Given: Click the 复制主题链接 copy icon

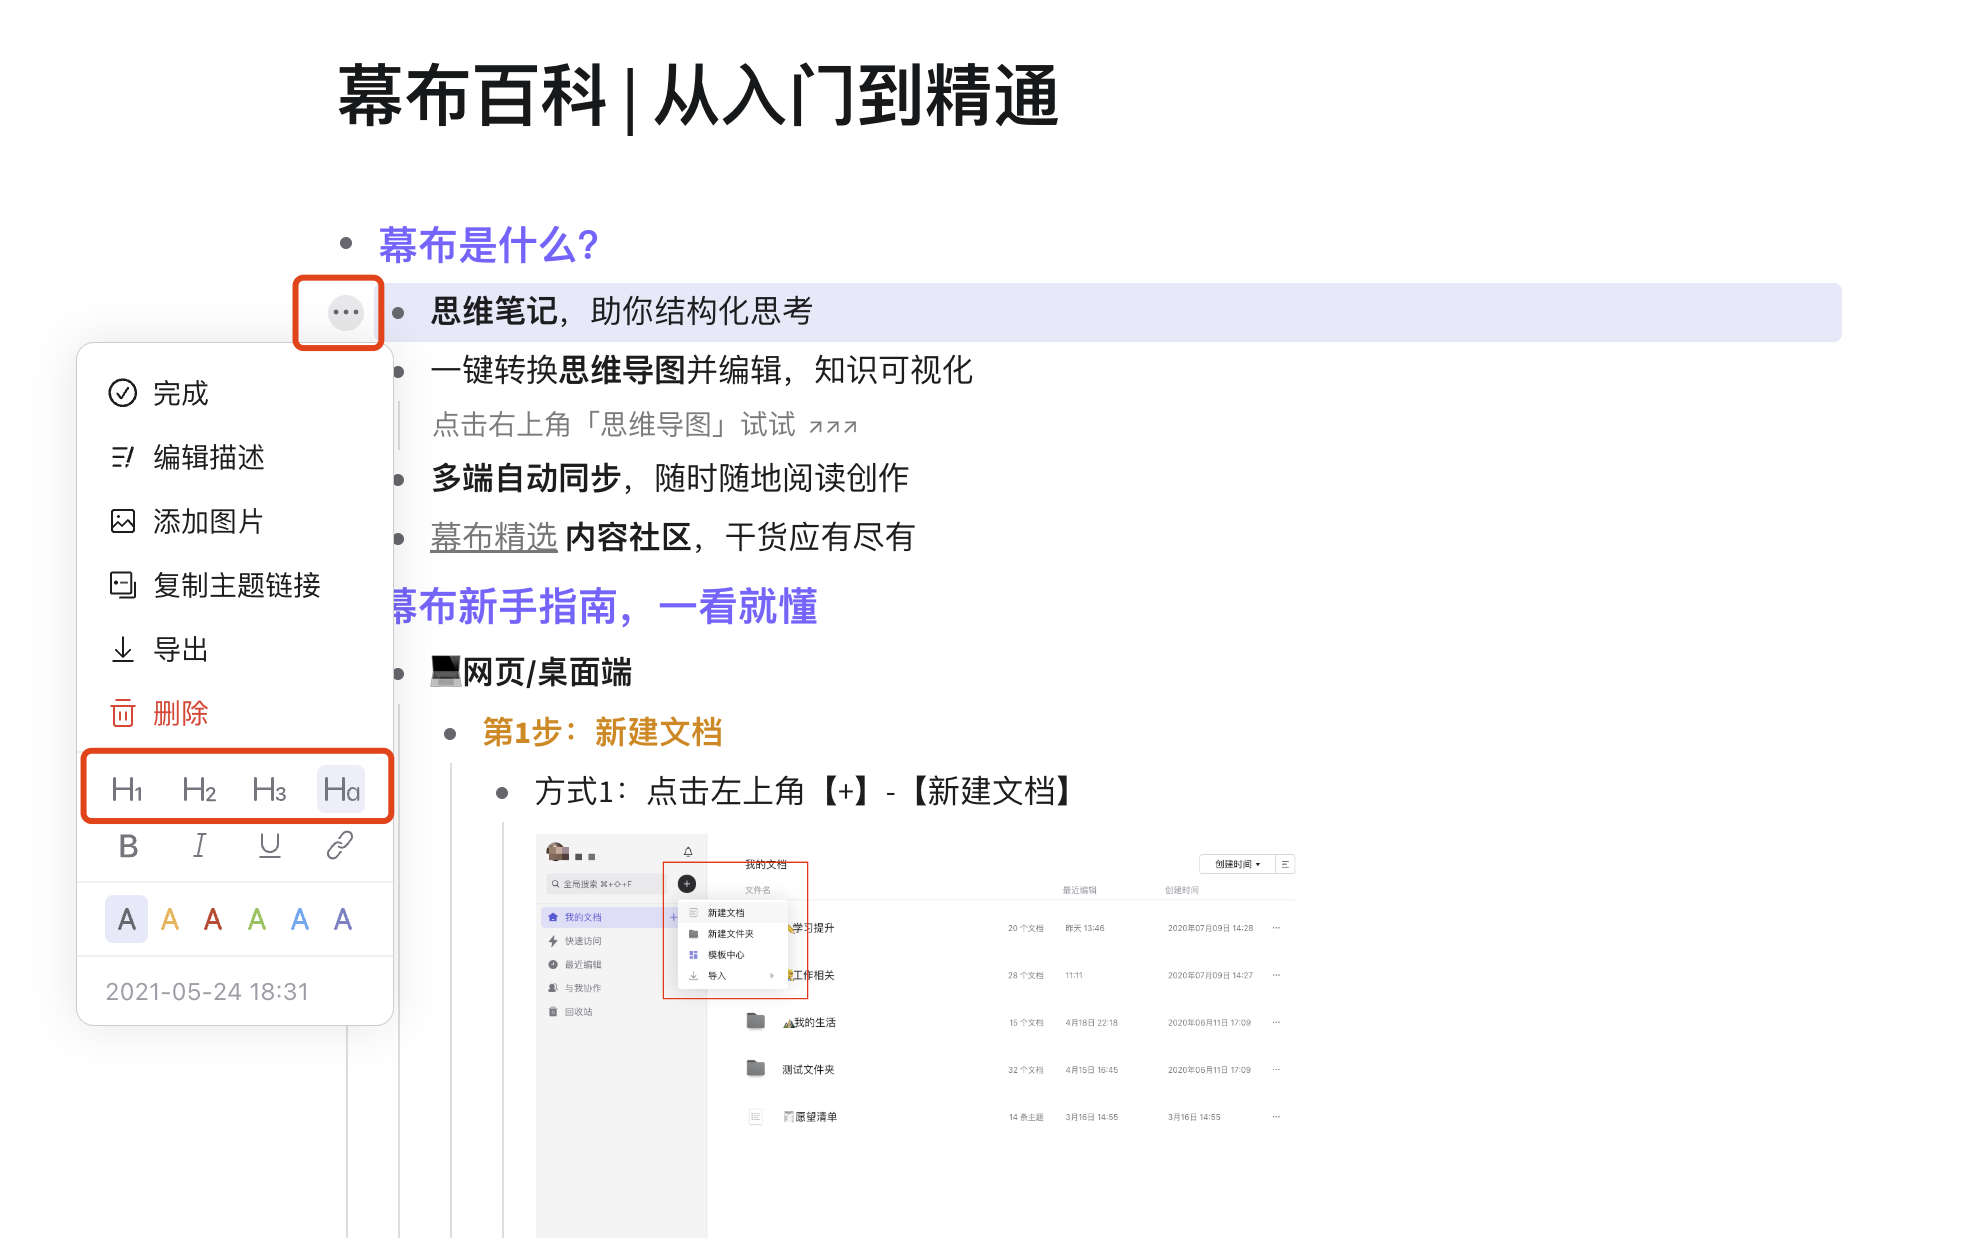Looking at the screenshot, I should click(122, 585).
